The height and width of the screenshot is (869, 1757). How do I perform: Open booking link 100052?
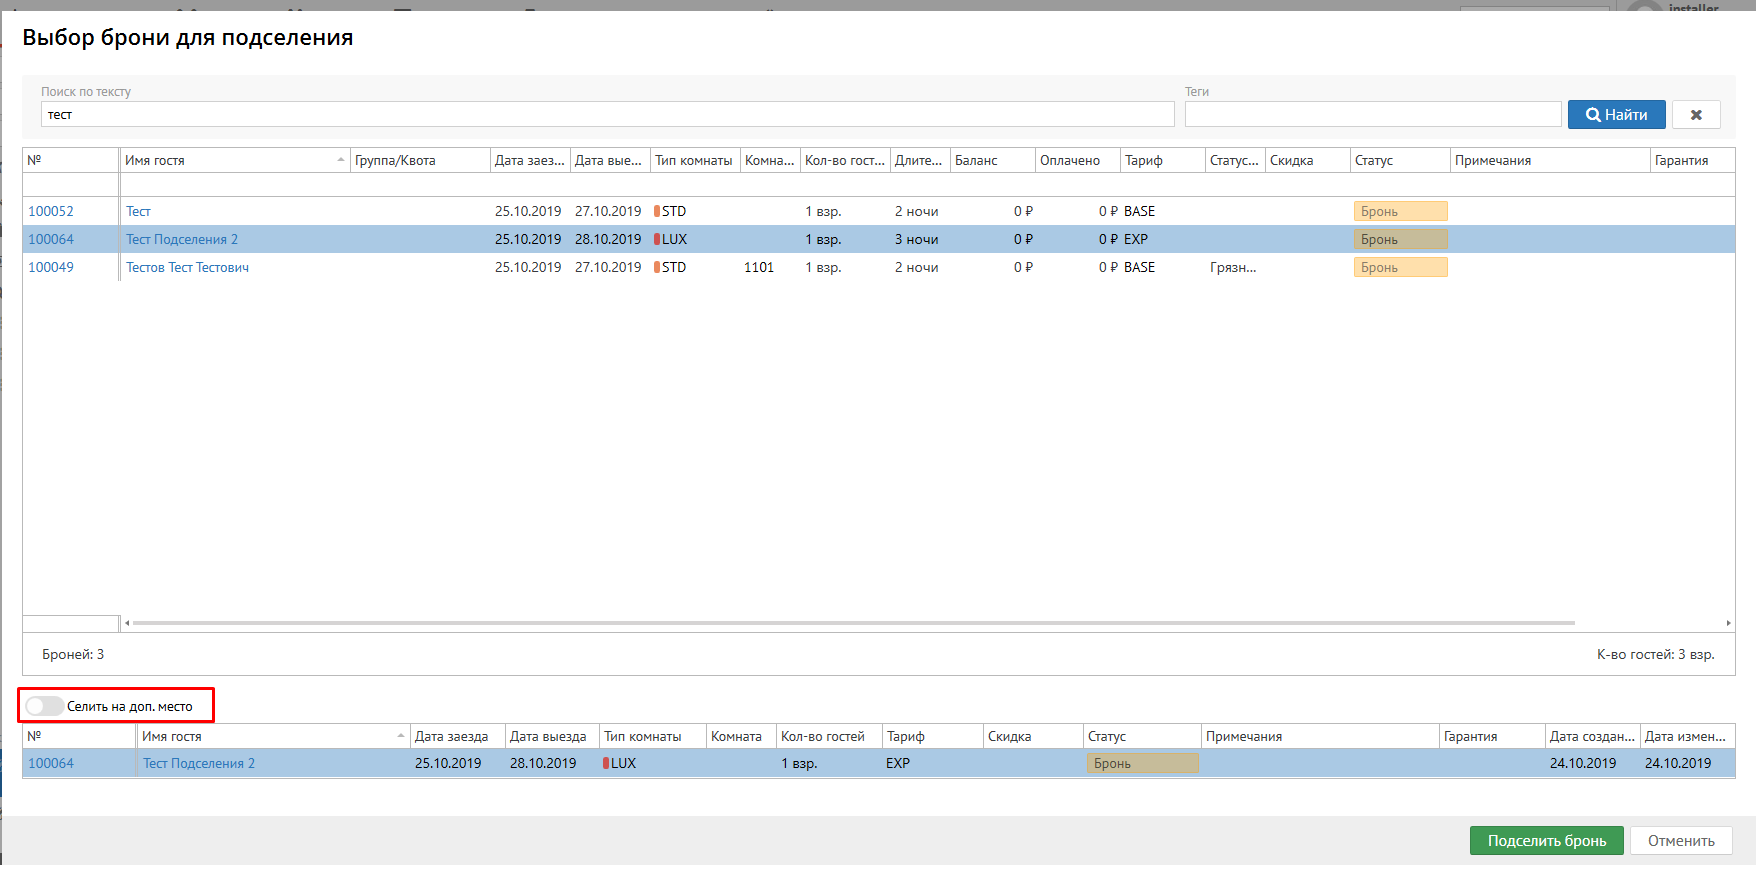51,211
